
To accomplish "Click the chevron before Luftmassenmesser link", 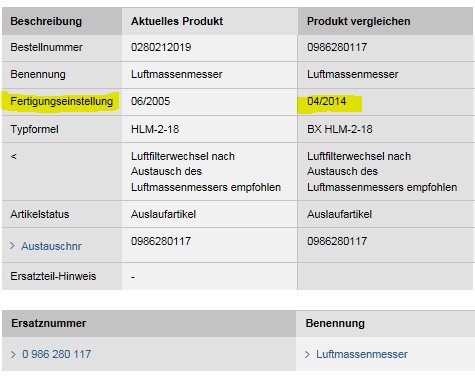I will point(307,354).
